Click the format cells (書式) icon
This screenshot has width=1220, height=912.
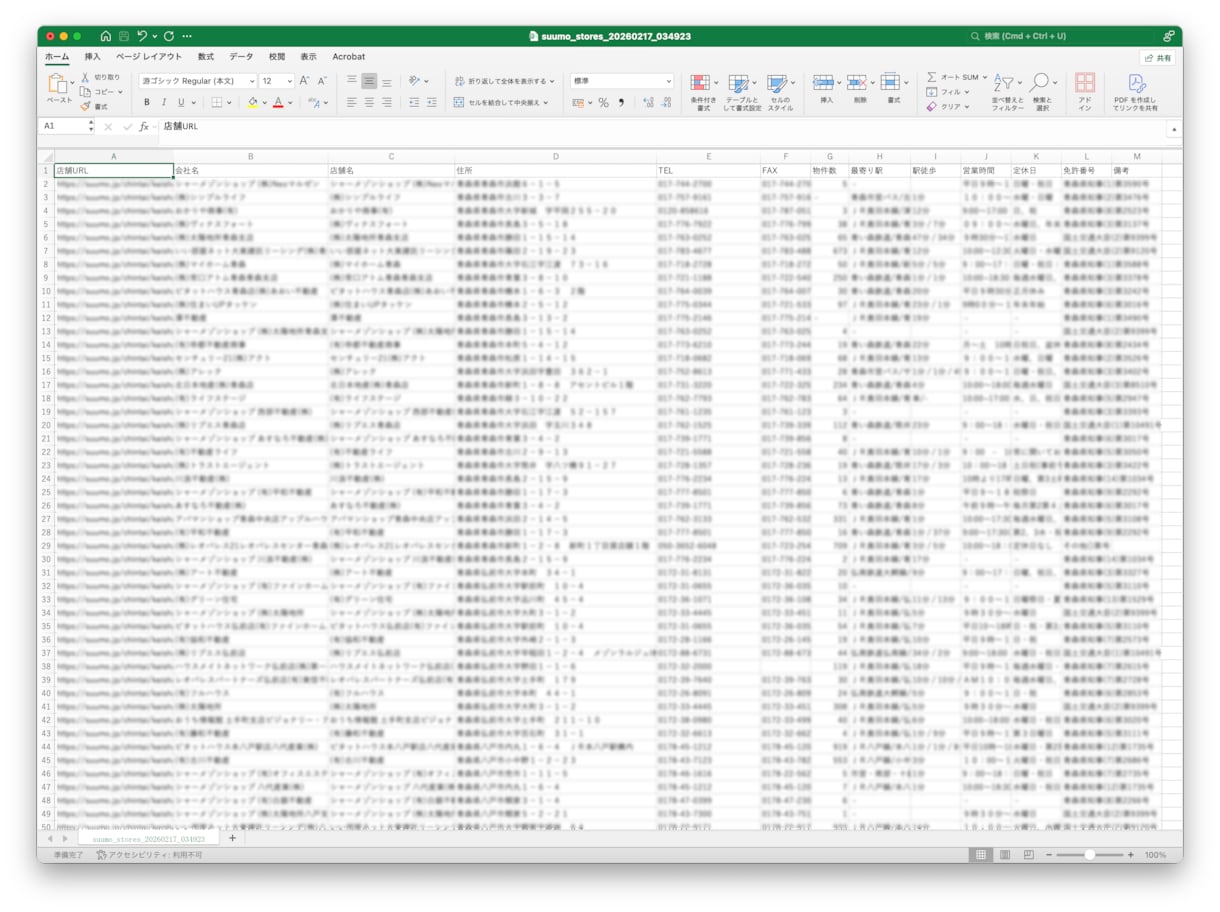point(890,83)
